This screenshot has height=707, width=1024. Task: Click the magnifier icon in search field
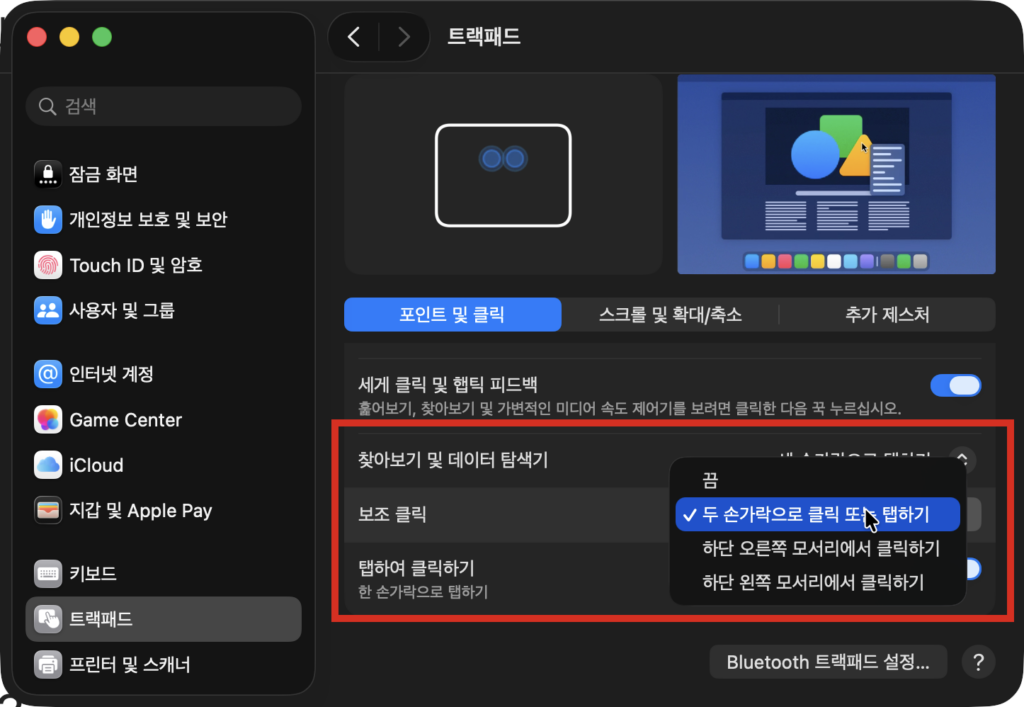47,106
